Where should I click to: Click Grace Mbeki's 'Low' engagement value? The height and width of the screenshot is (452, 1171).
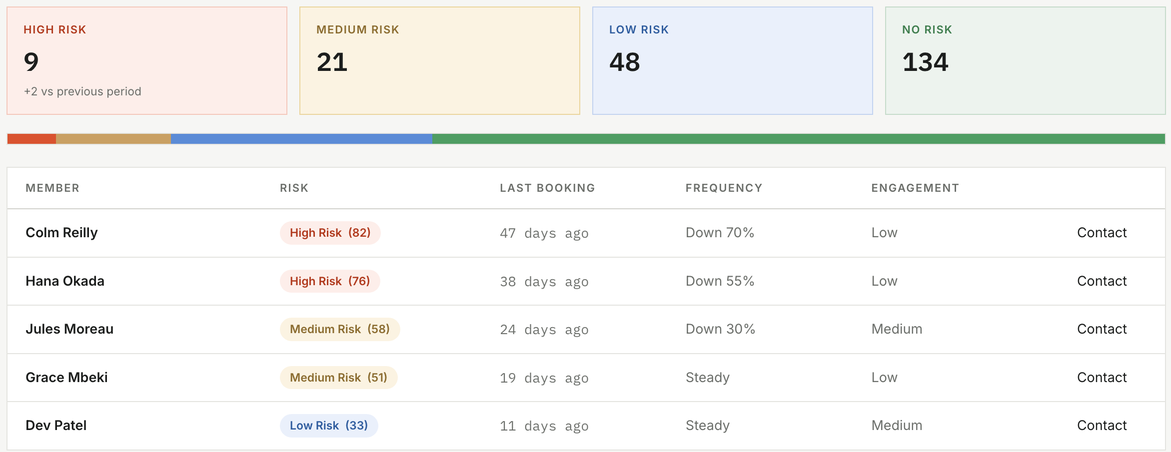[x=884, y=377]
